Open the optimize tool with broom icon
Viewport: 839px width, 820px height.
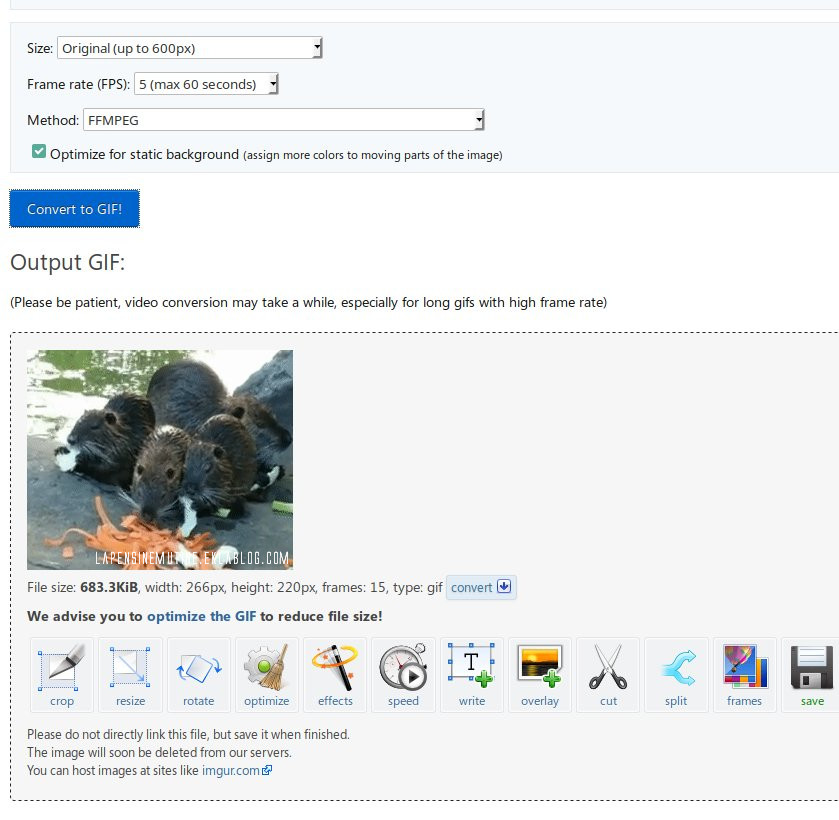point(267,674)
